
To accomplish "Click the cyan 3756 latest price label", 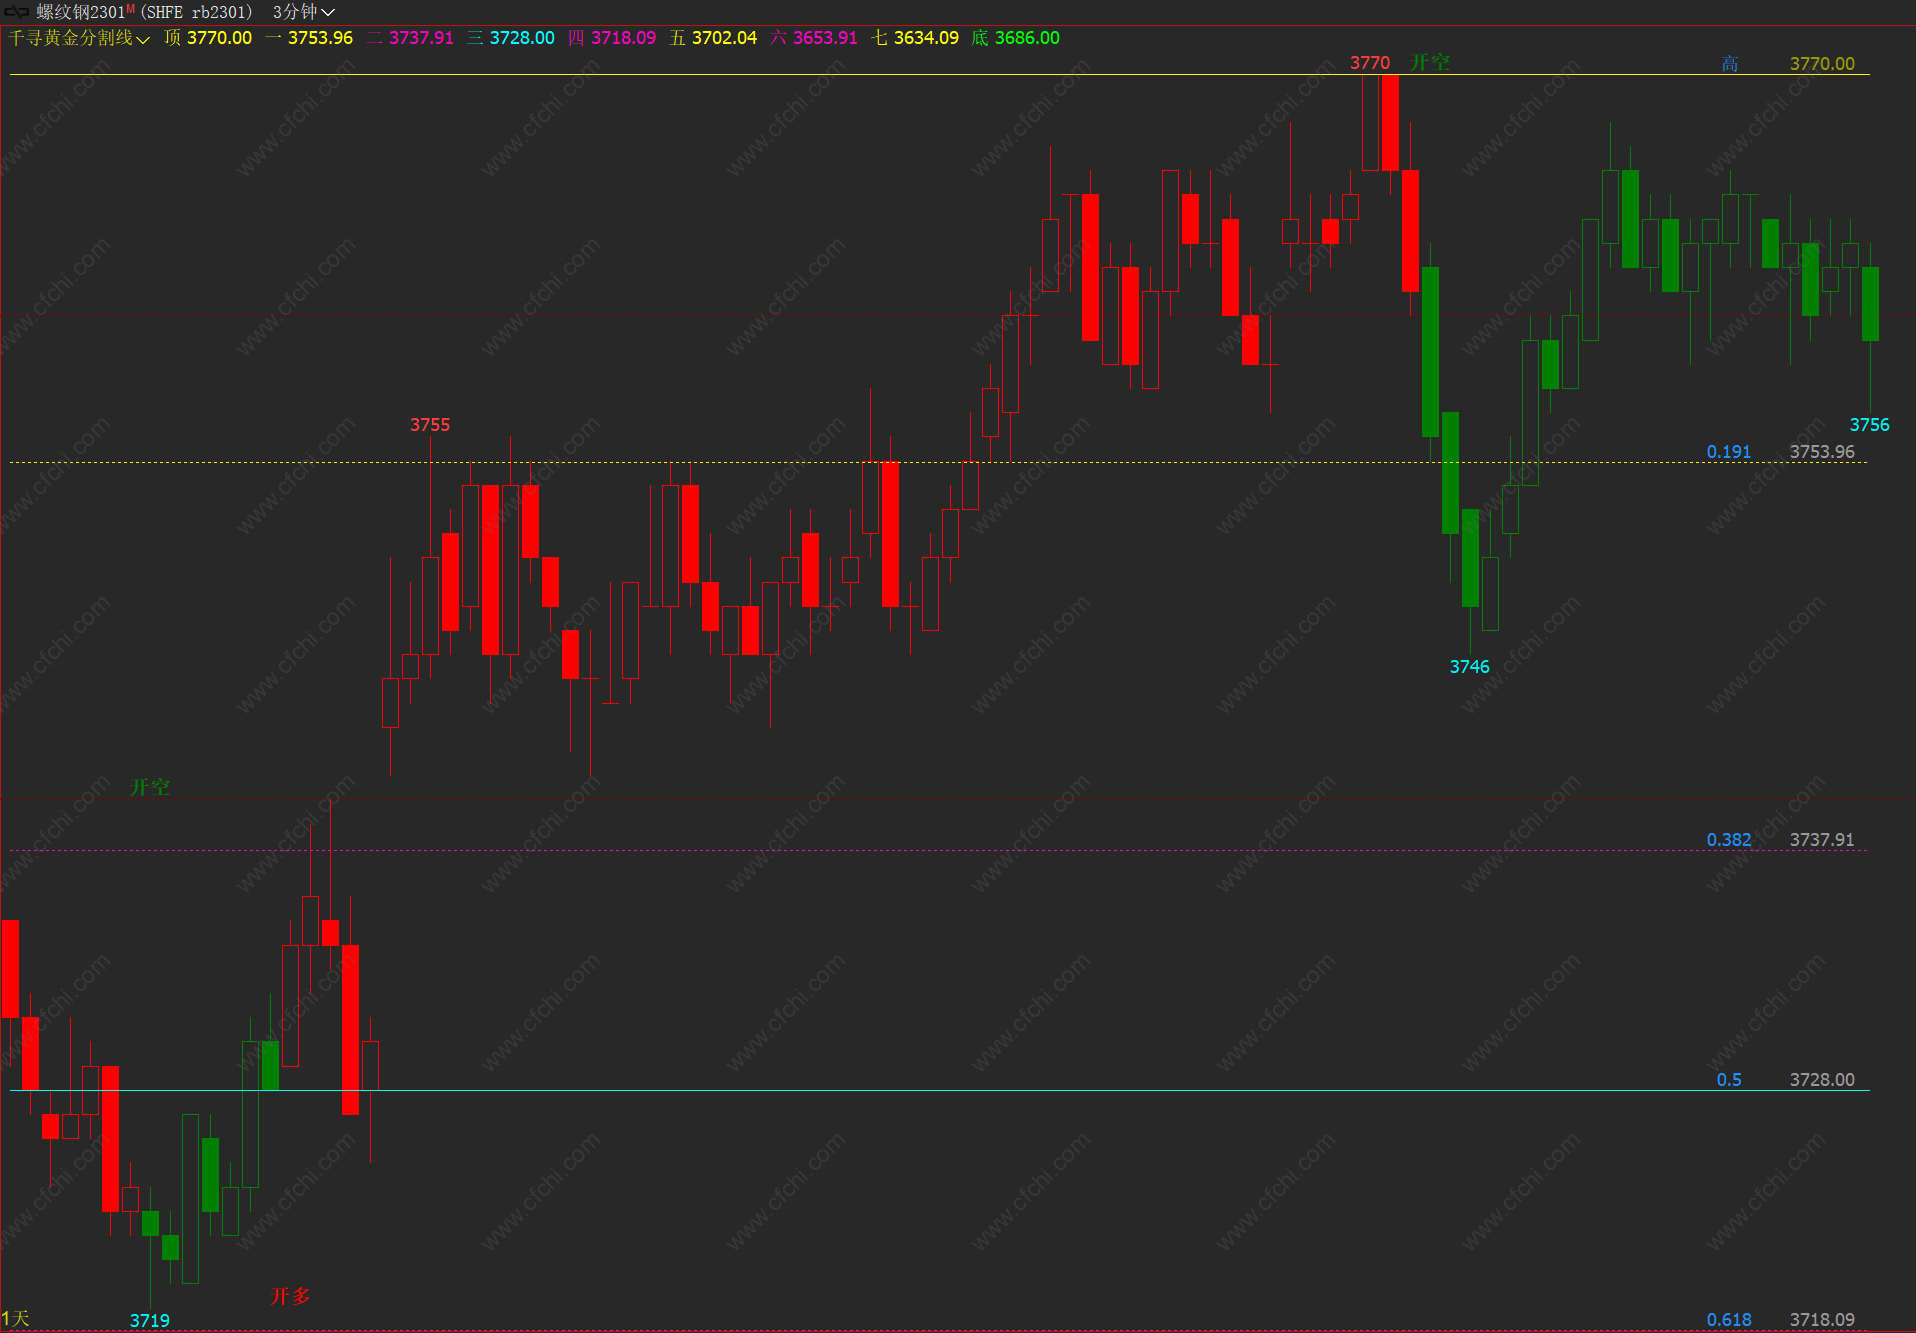I will (x=1869, y=425).
